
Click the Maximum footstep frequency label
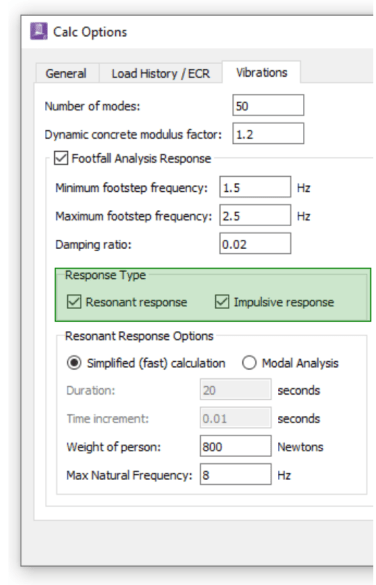pos(134,216)
